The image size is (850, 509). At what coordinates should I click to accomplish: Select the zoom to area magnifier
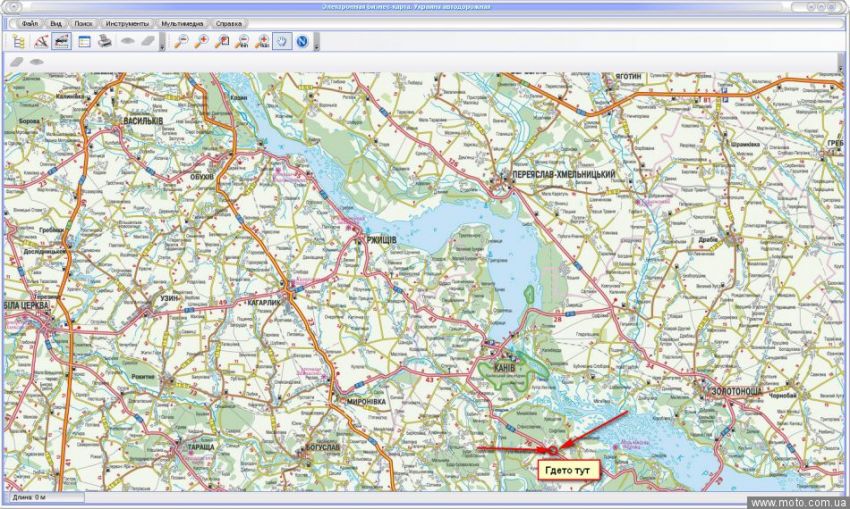pos(222,42)
